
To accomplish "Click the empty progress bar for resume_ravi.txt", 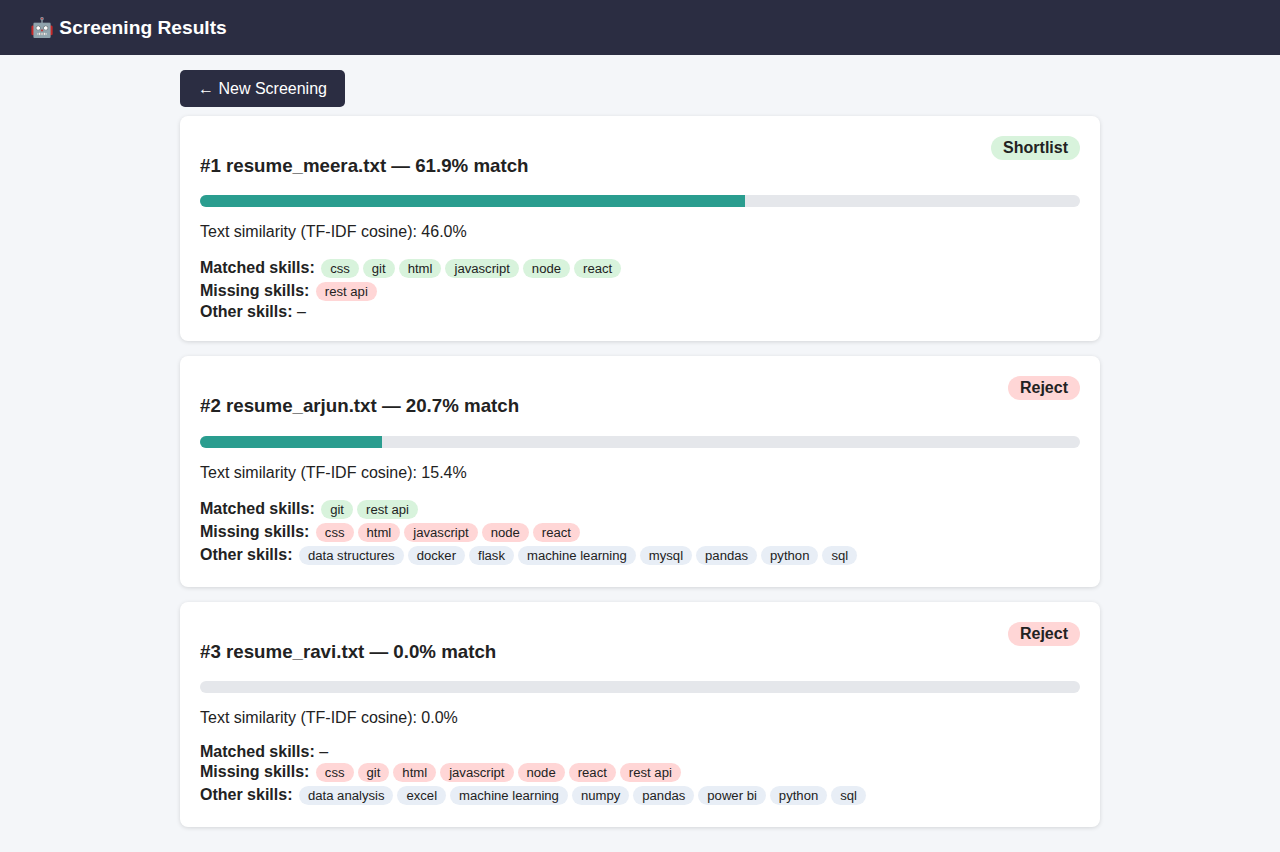I will pos(640,687).
